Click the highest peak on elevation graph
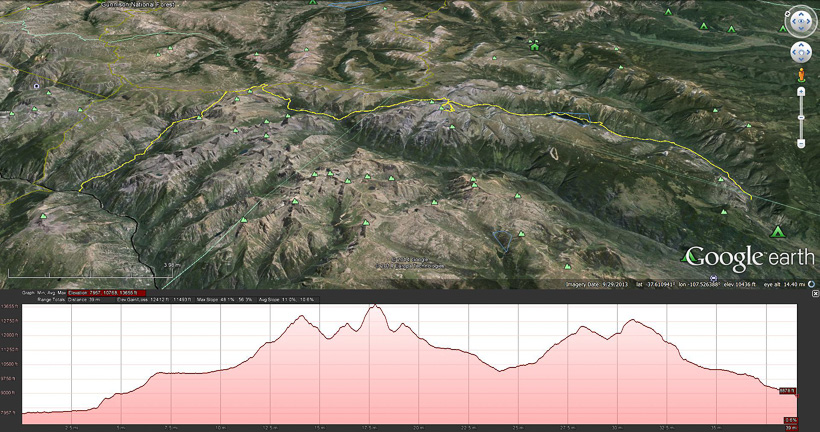This screenshot has height=432, width=820. pyautogui.click(x=375, y=306)
